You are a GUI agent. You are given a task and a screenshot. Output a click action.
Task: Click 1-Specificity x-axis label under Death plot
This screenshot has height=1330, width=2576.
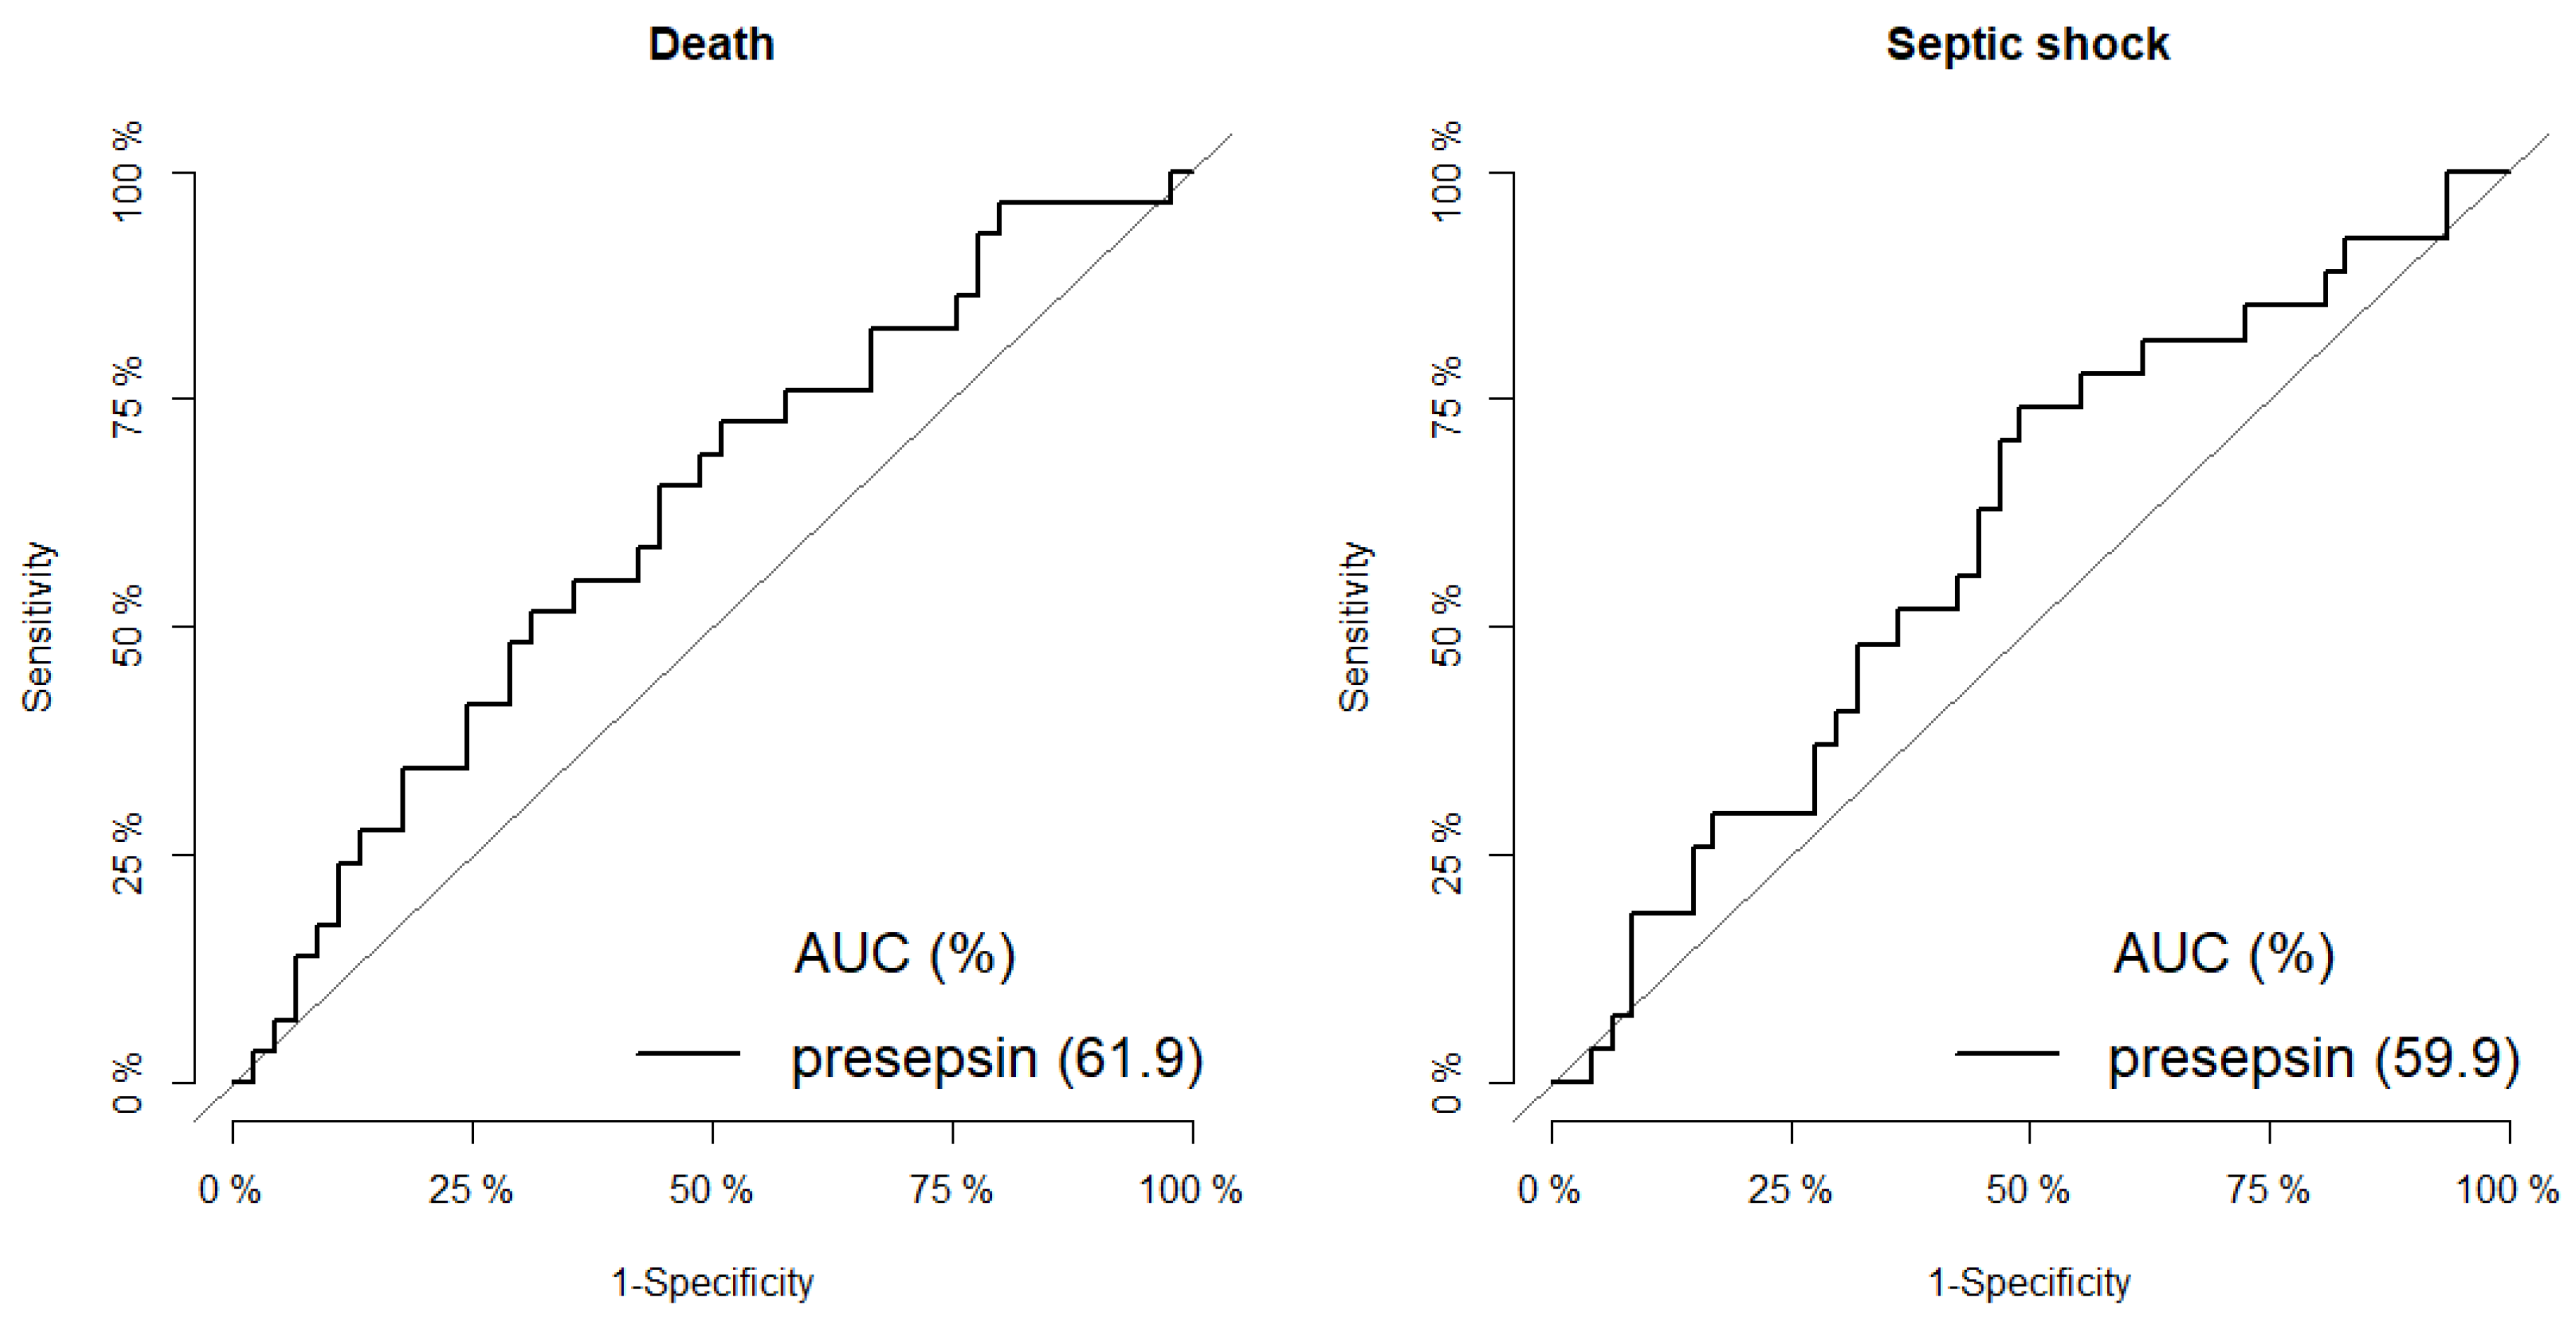click(712, 1283)
